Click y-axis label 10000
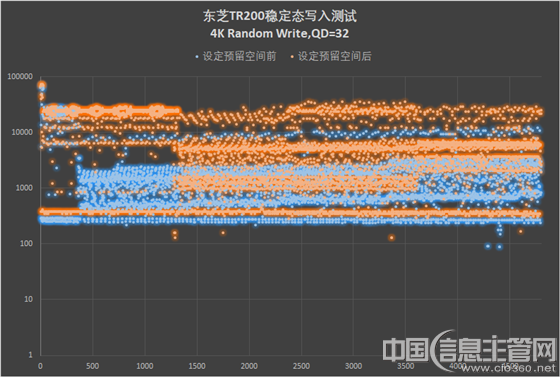This screenshot has width=560, height=377. pos(22,132)
